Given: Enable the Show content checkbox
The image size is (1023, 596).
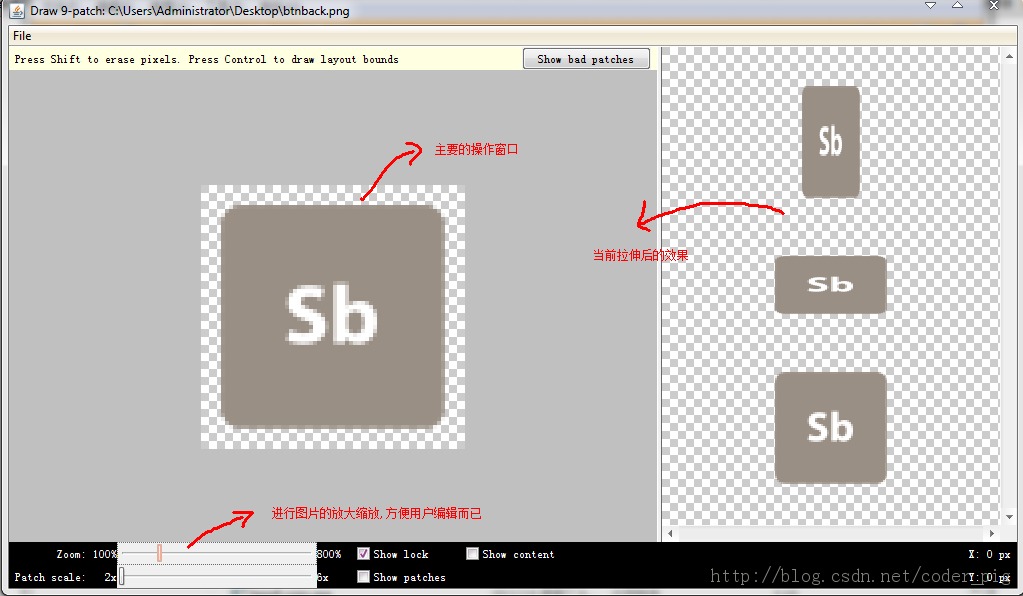Looking at the screenshot, I should click(472, 554).
